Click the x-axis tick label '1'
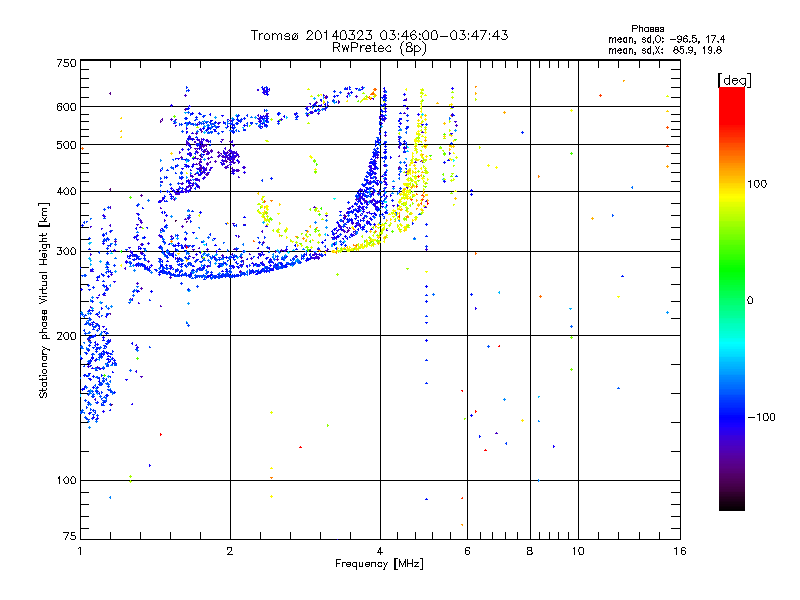 (x=80, y=551)
